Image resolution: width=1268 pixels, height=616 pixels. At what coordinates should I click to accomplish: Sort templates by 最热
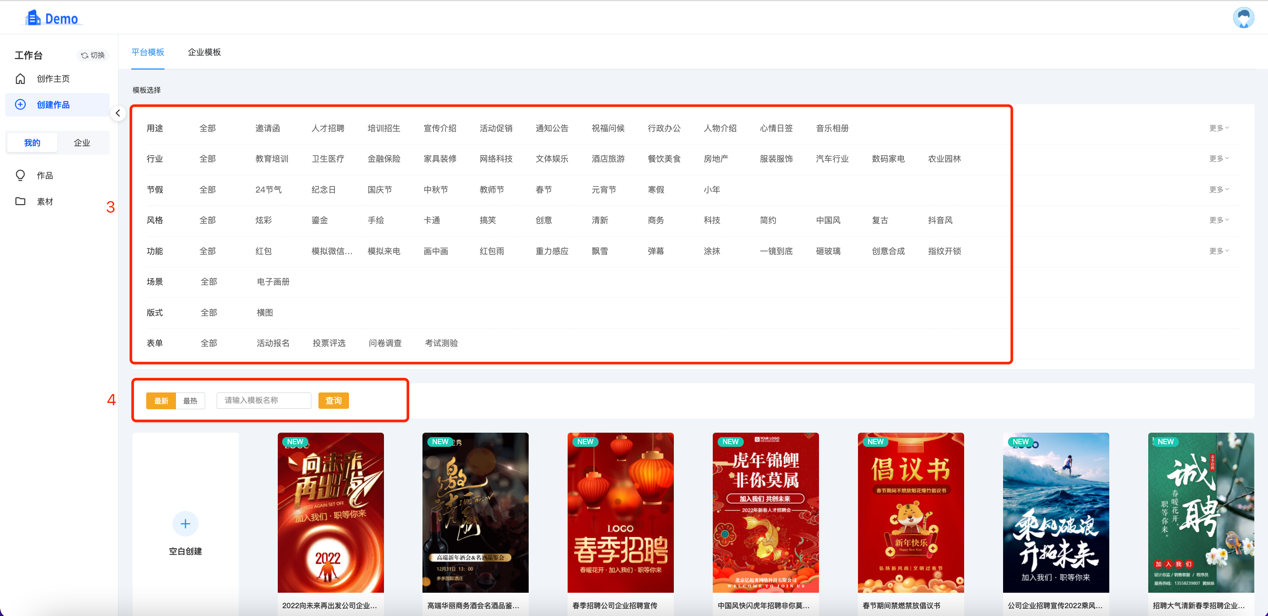point(190,401)
